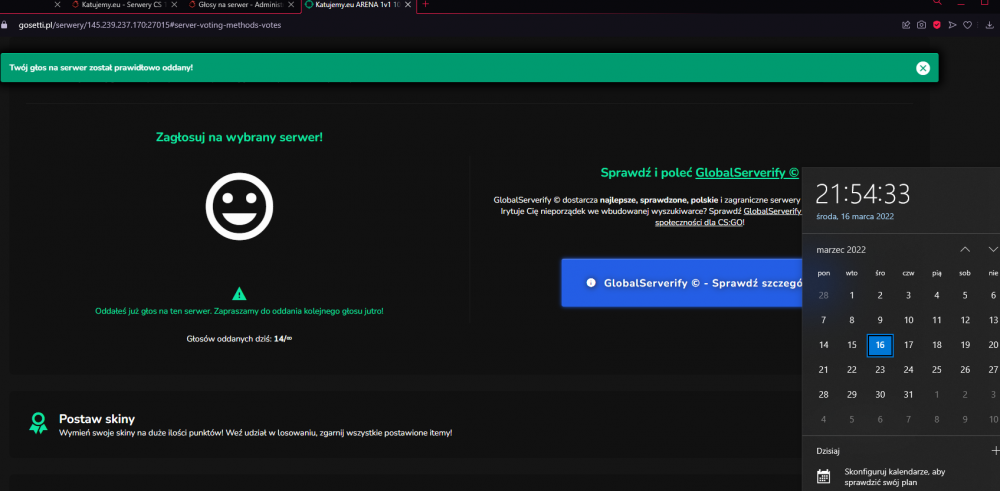The height and width of the screenshot is (491, 1000).
Task: Click Zagłosuj na wybrany serwer! heading
Action: point(239,137)
